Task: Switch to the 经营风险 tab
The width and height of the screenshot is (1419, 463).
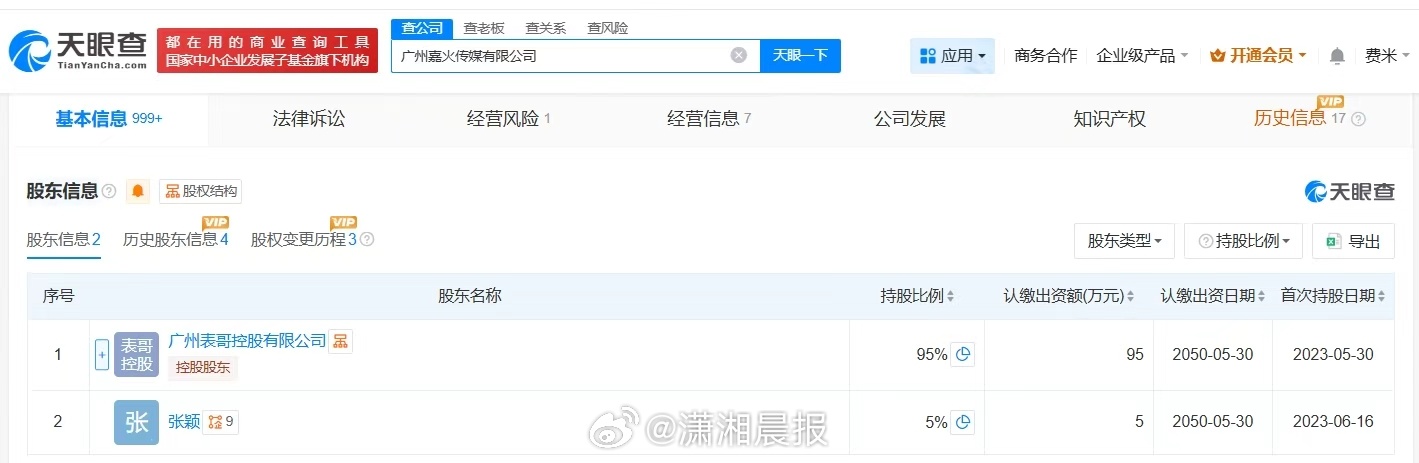Action: pos(508,119)
